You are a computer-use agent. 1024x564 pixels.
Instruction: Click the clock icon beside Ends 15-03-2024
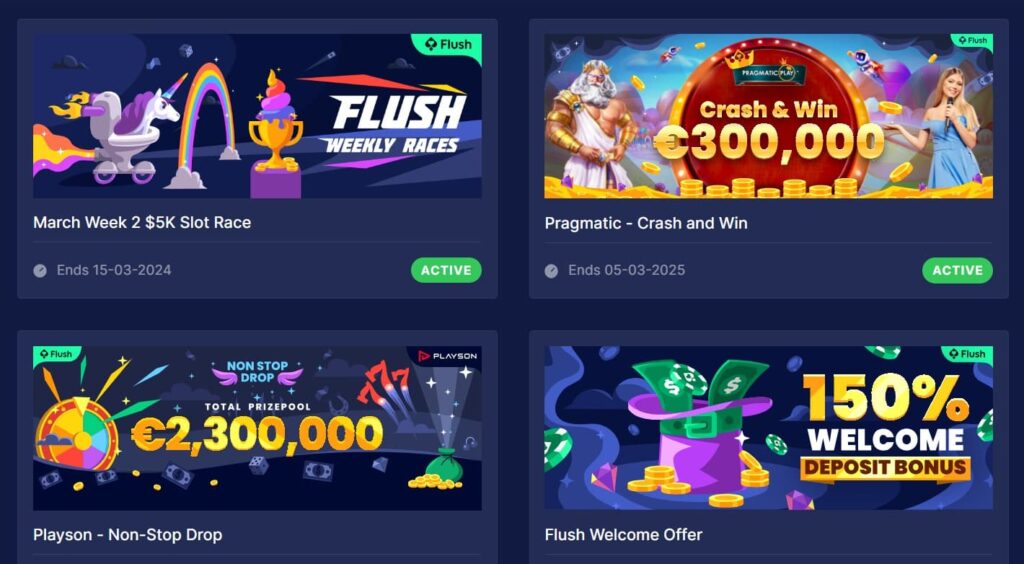[x=40, y=270]
